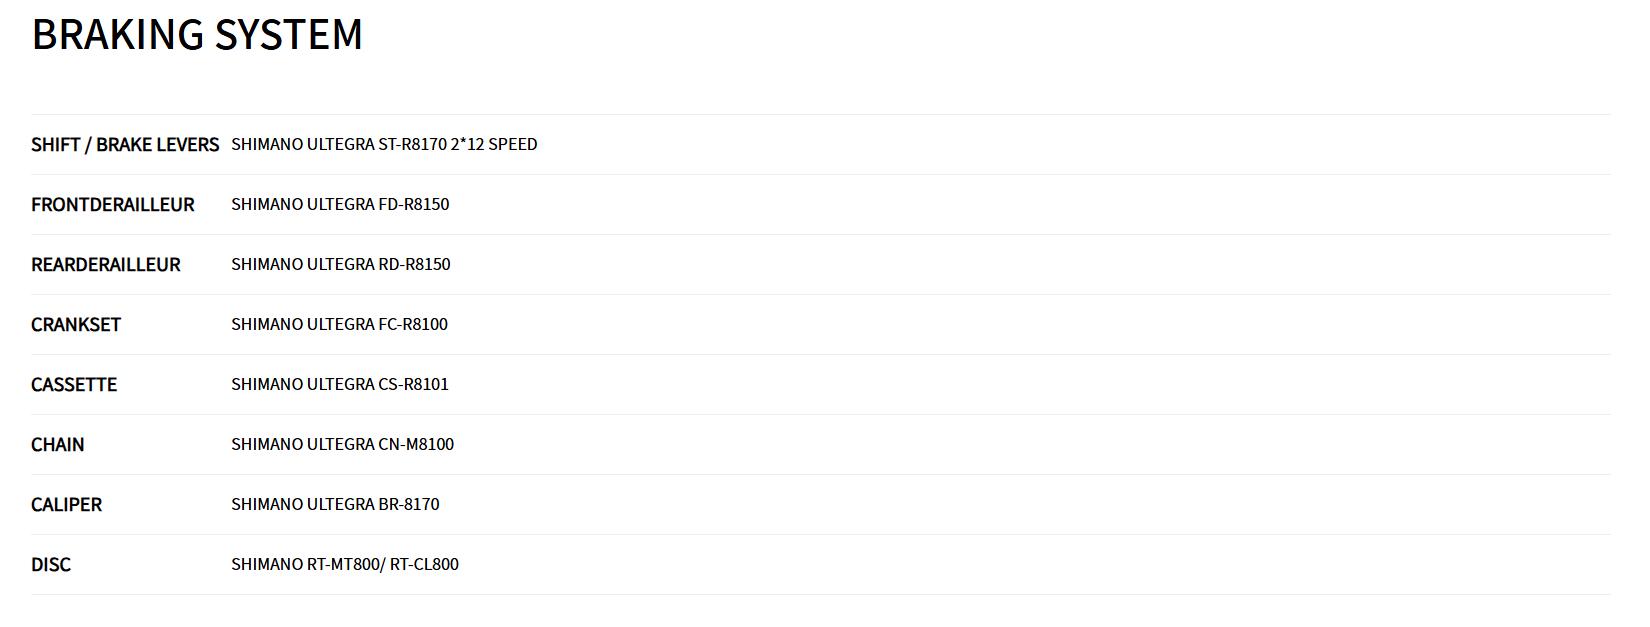Click the word SHIMANO in the DISC row
This screenshot has height=627, width=1650.
click(266, 564)
